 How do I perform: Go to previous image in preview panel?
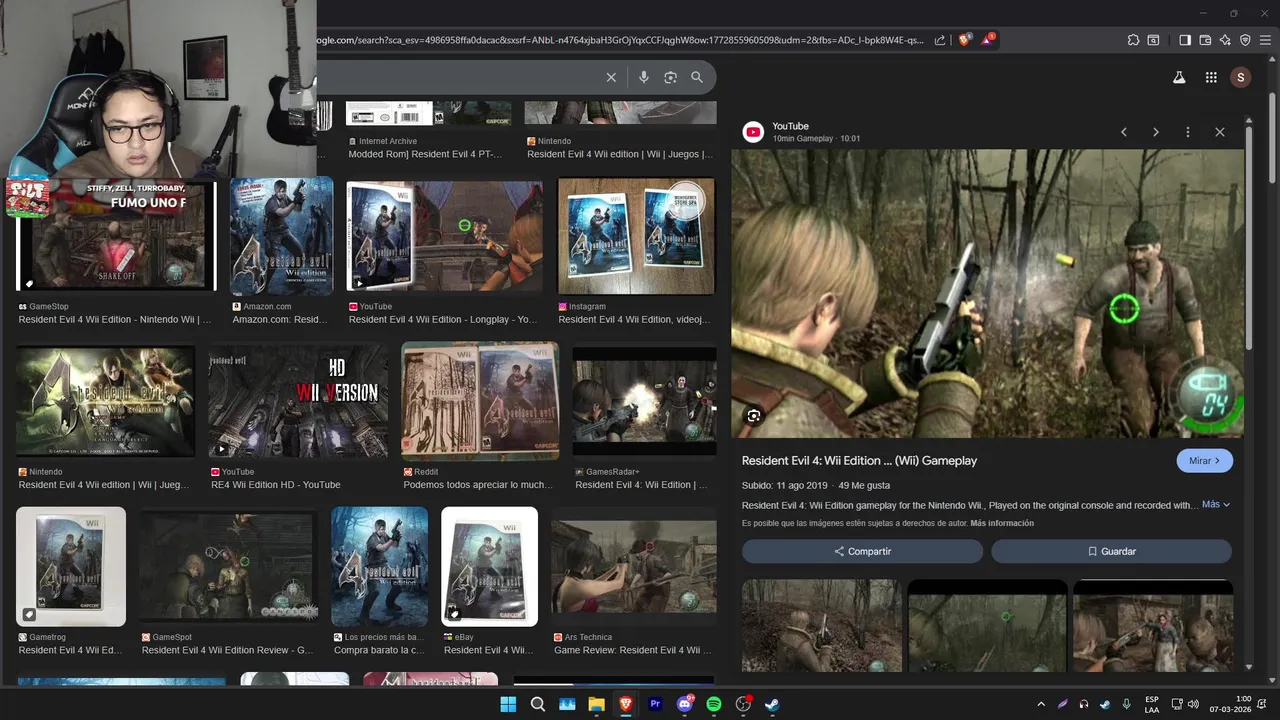(x=1124, y=132)
